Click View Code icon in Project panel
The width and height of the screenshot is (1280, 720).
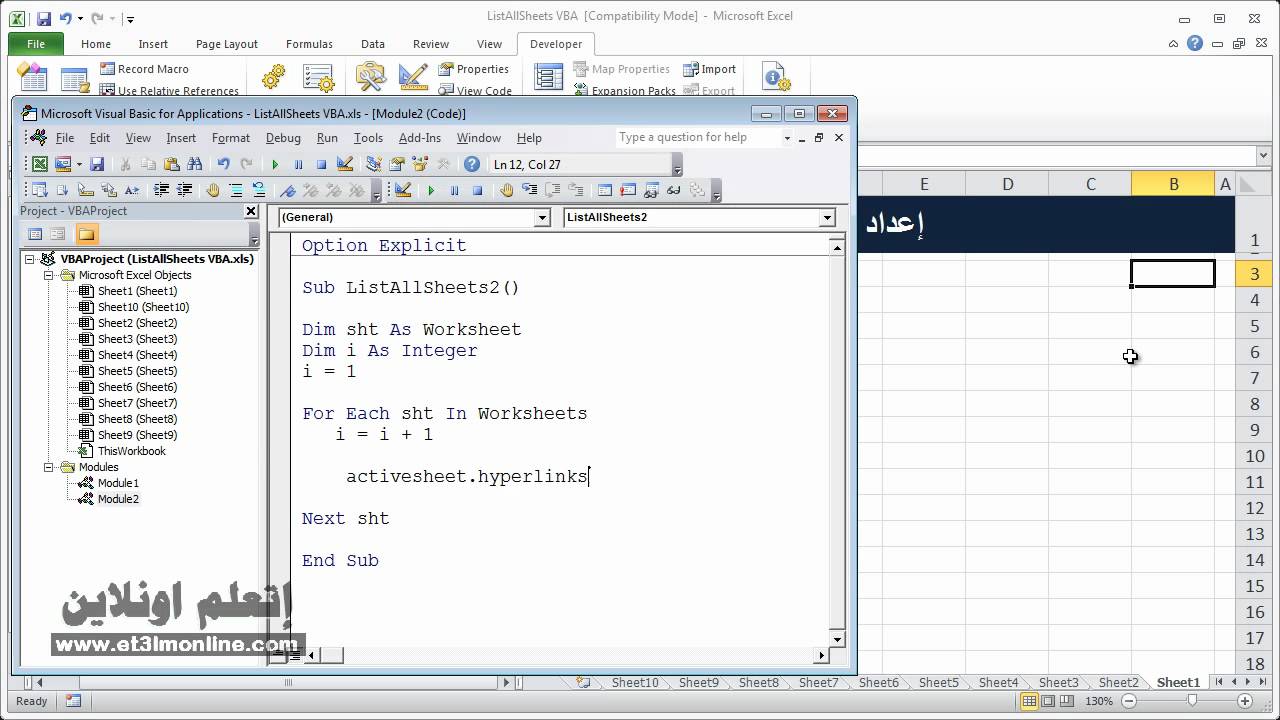point(35,234)
